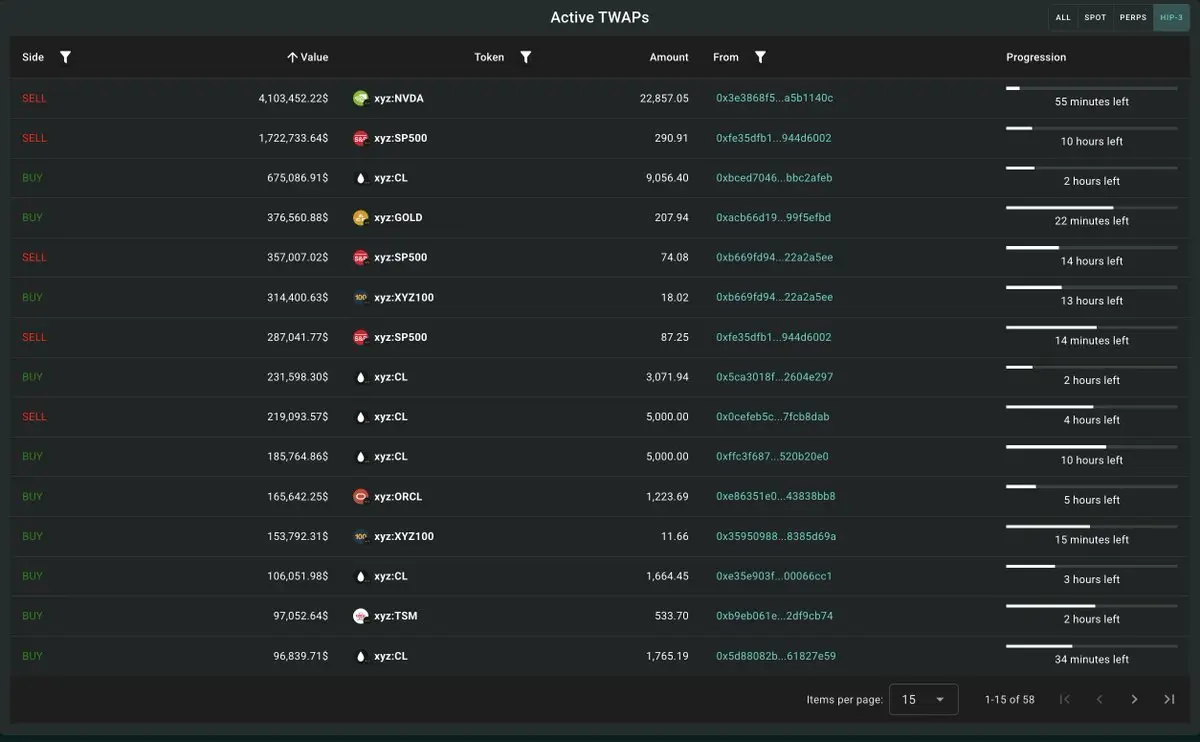This screenshot has width=1200, height=742.
Task: Click the xyz:TSM token name
Action: [396, 616]
